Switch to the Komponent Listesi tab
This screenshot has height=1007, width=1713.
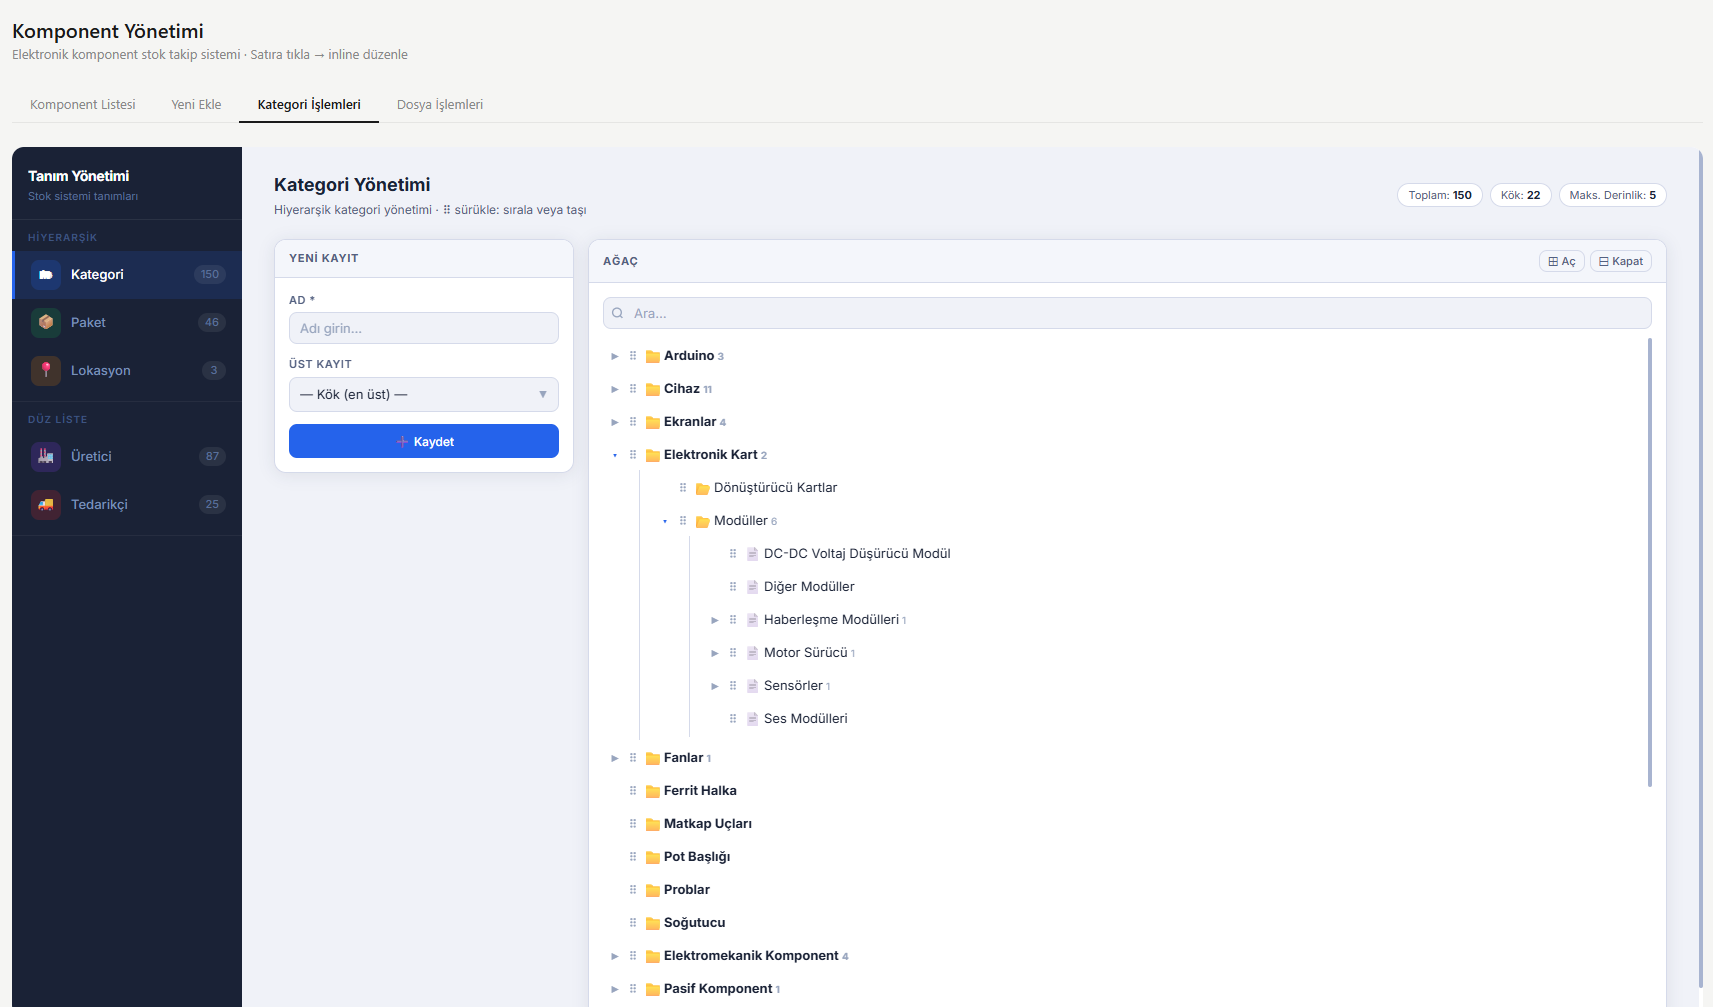[x=82, y=105]
